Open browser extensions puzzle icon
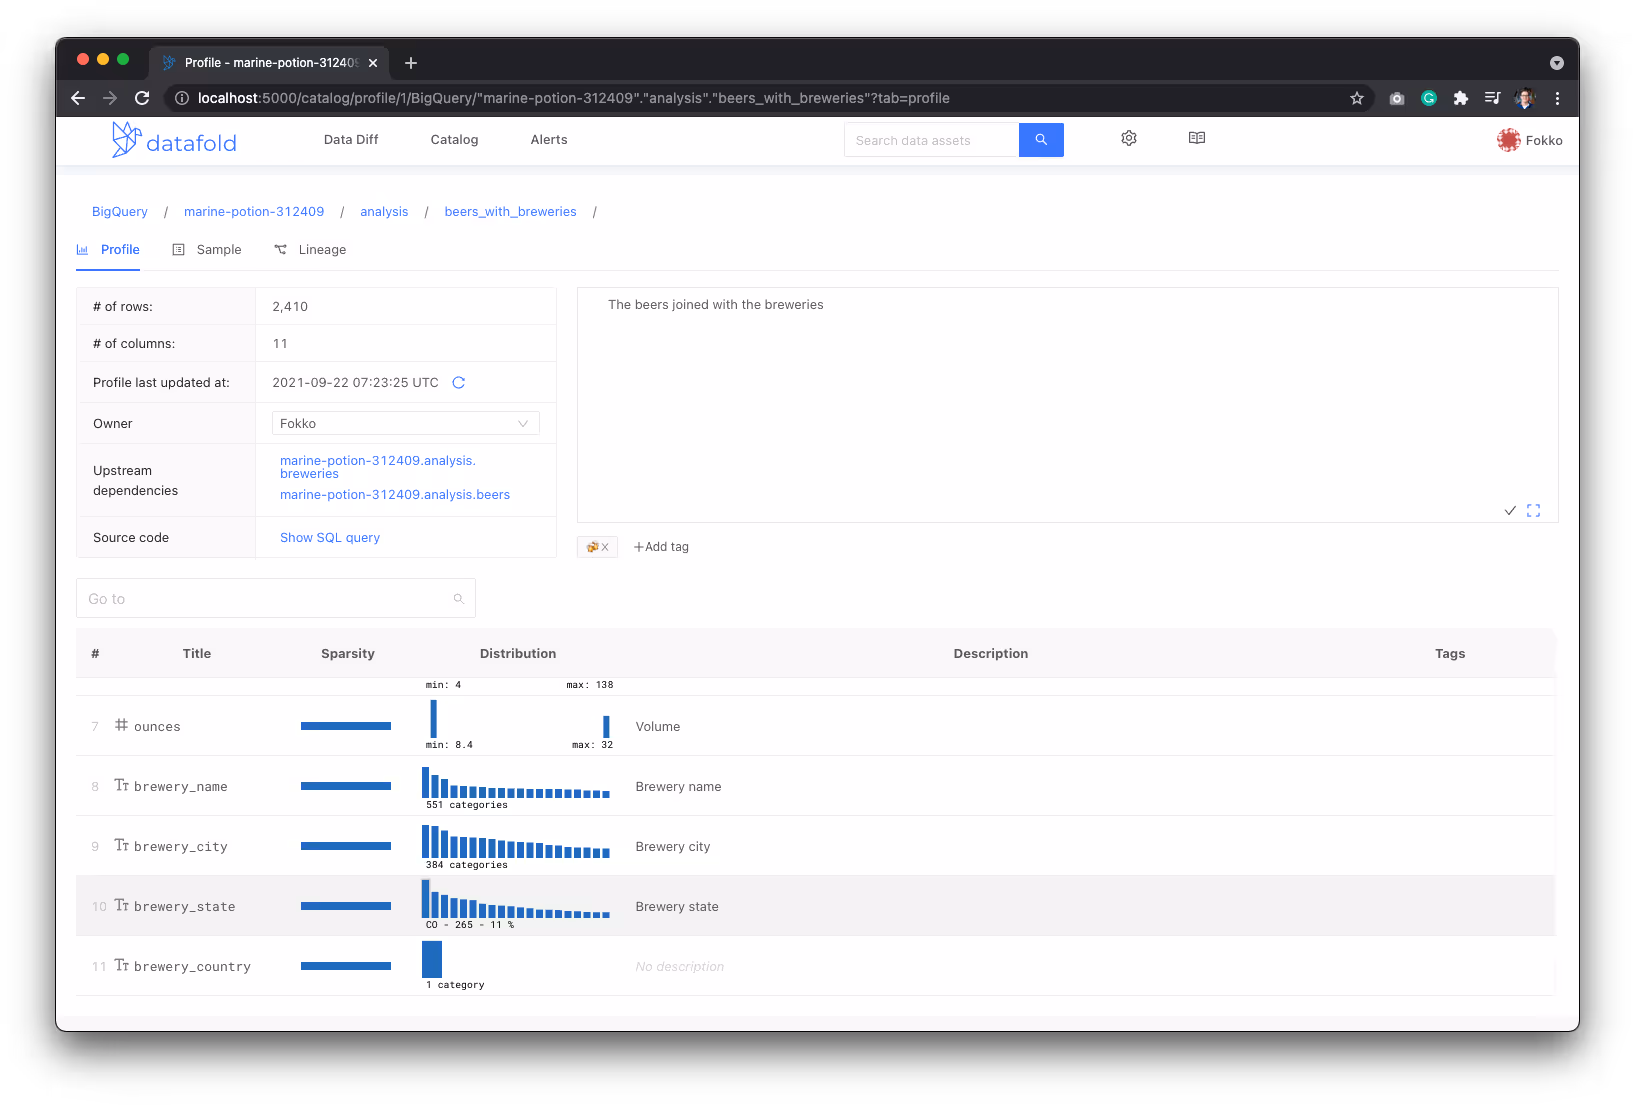The image size is (1635, 1105). pyautogui.click(x=1461, y=98)
